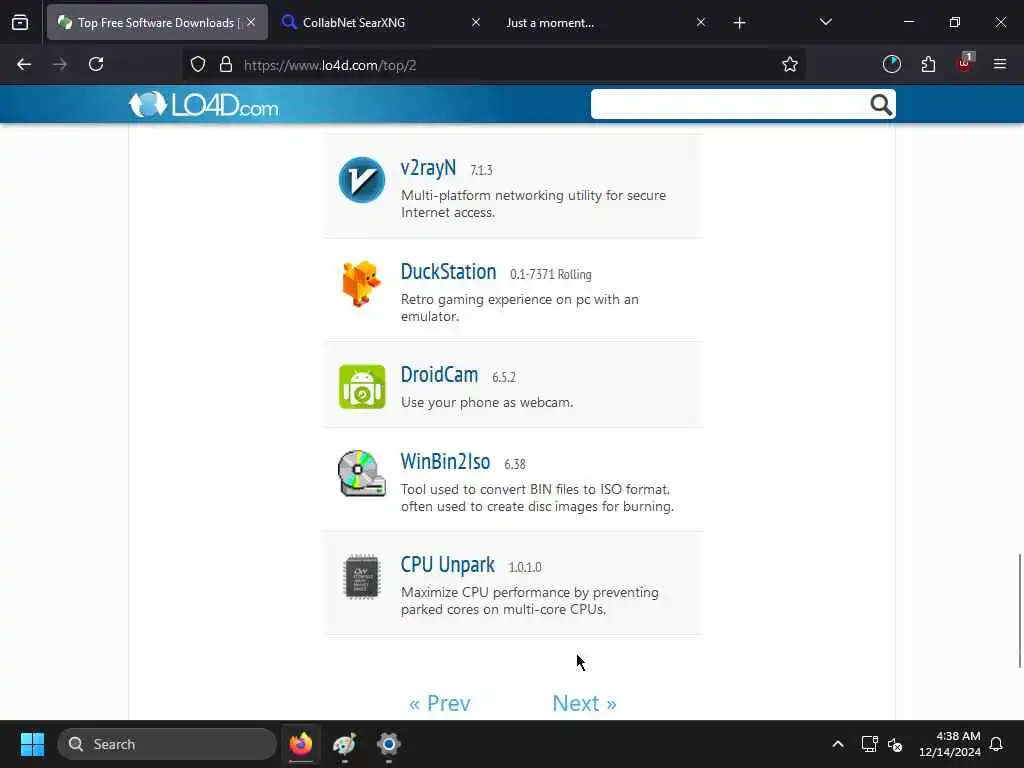Click the description 'Maximize CPU performance by preventing'

tap(530, 601)
